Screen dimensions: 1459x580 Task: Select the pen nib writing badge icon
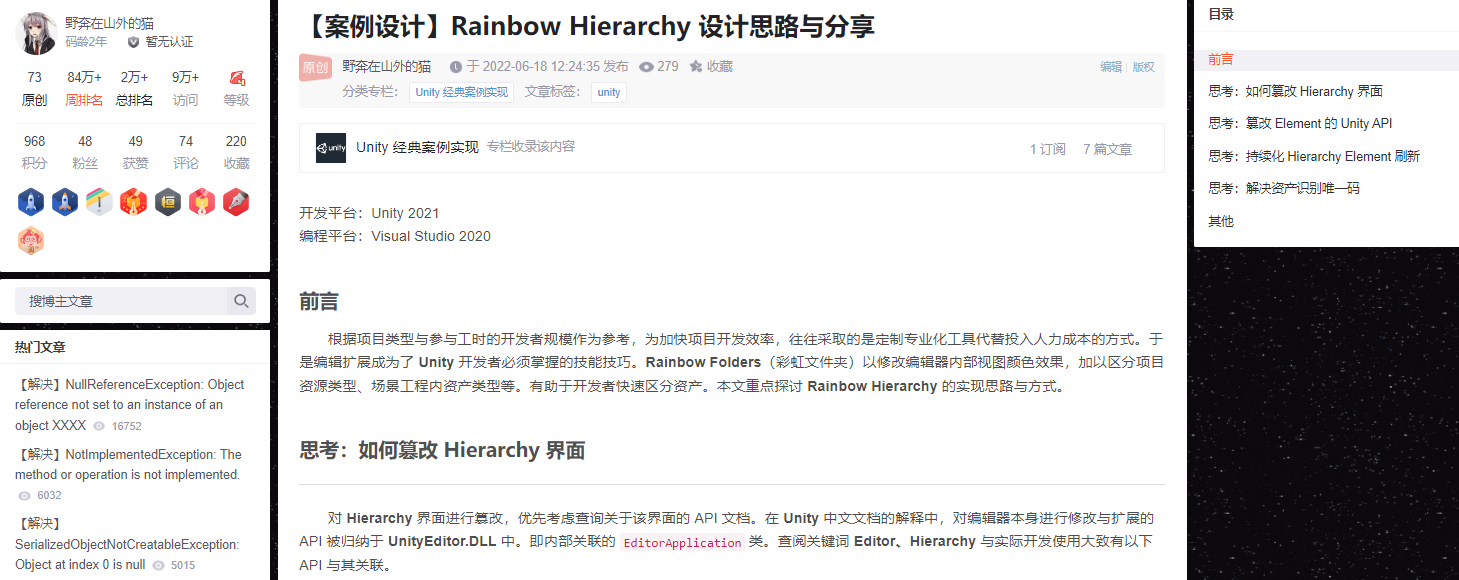click(x=236, y=201)
